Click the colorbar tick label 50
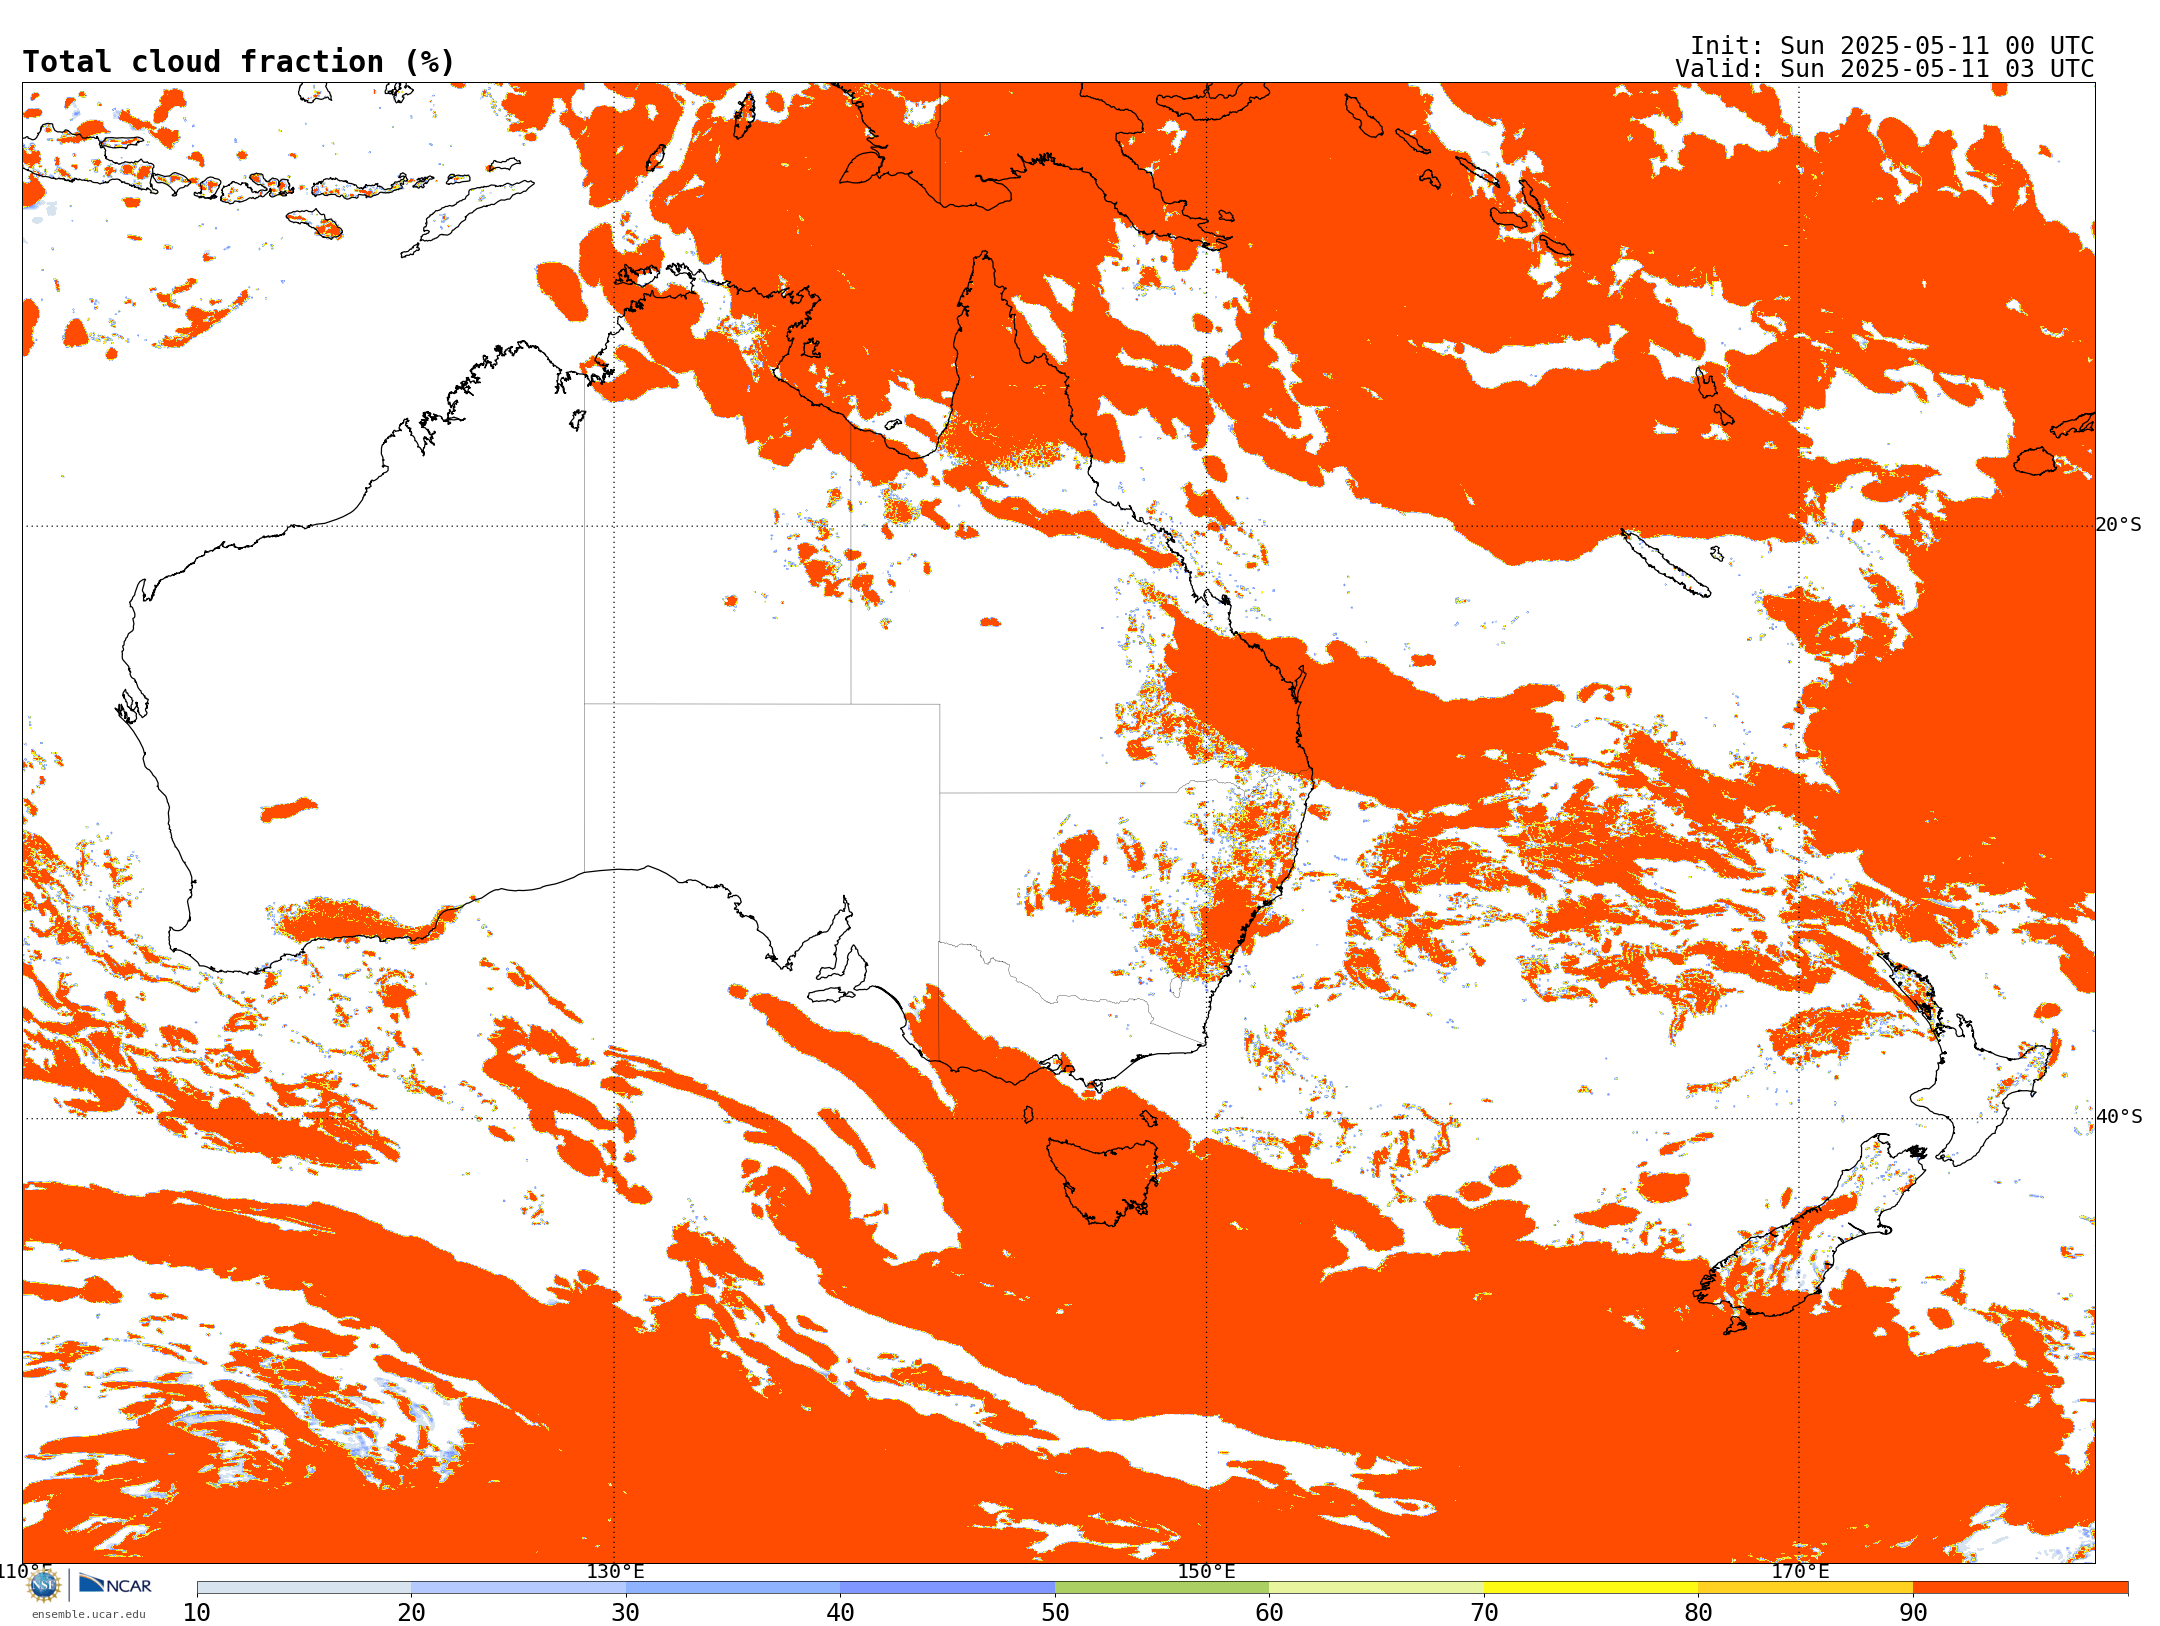Image resolution: width=2160 pixels, height=1626 pixels. [1055, 1613]
